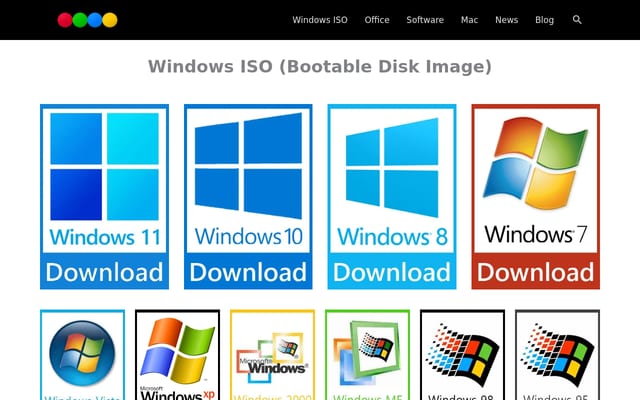The width and height of the screenshot is (640, 400).
Task: Click the Windows 11 logo image
Action: tap(104, 167)
